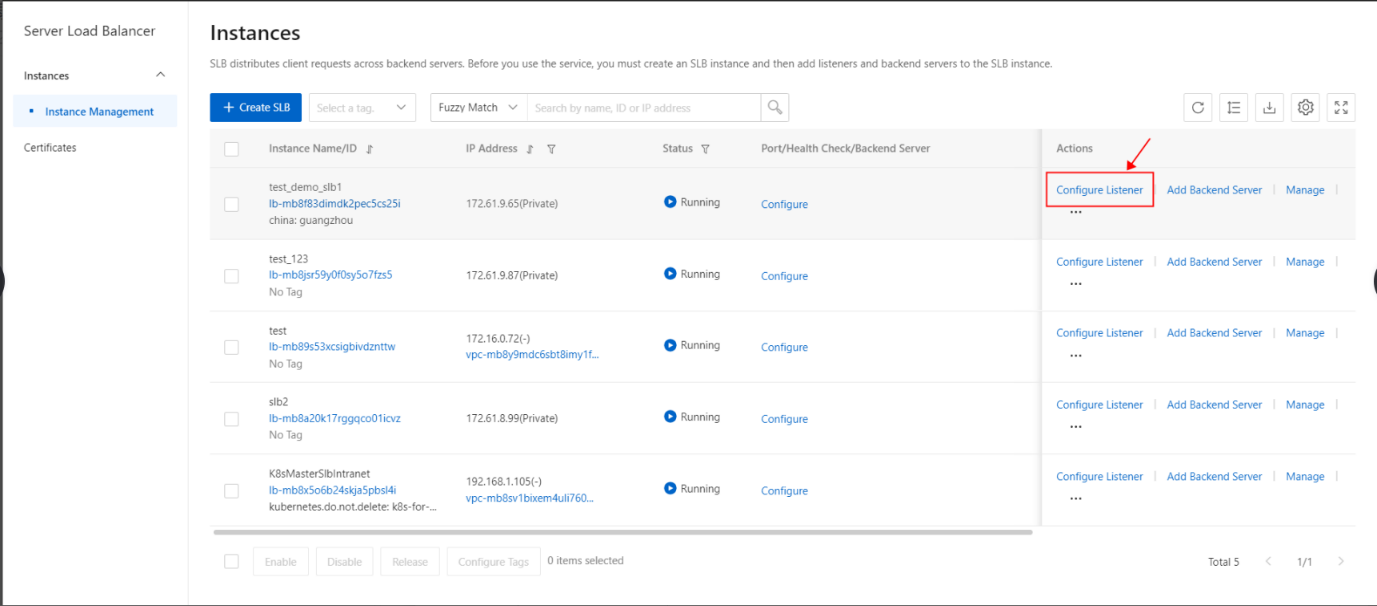Check the select-all checkbox in table header
Image resolution: width=1377 pixels, height=606 pixels.
[232, 149]
